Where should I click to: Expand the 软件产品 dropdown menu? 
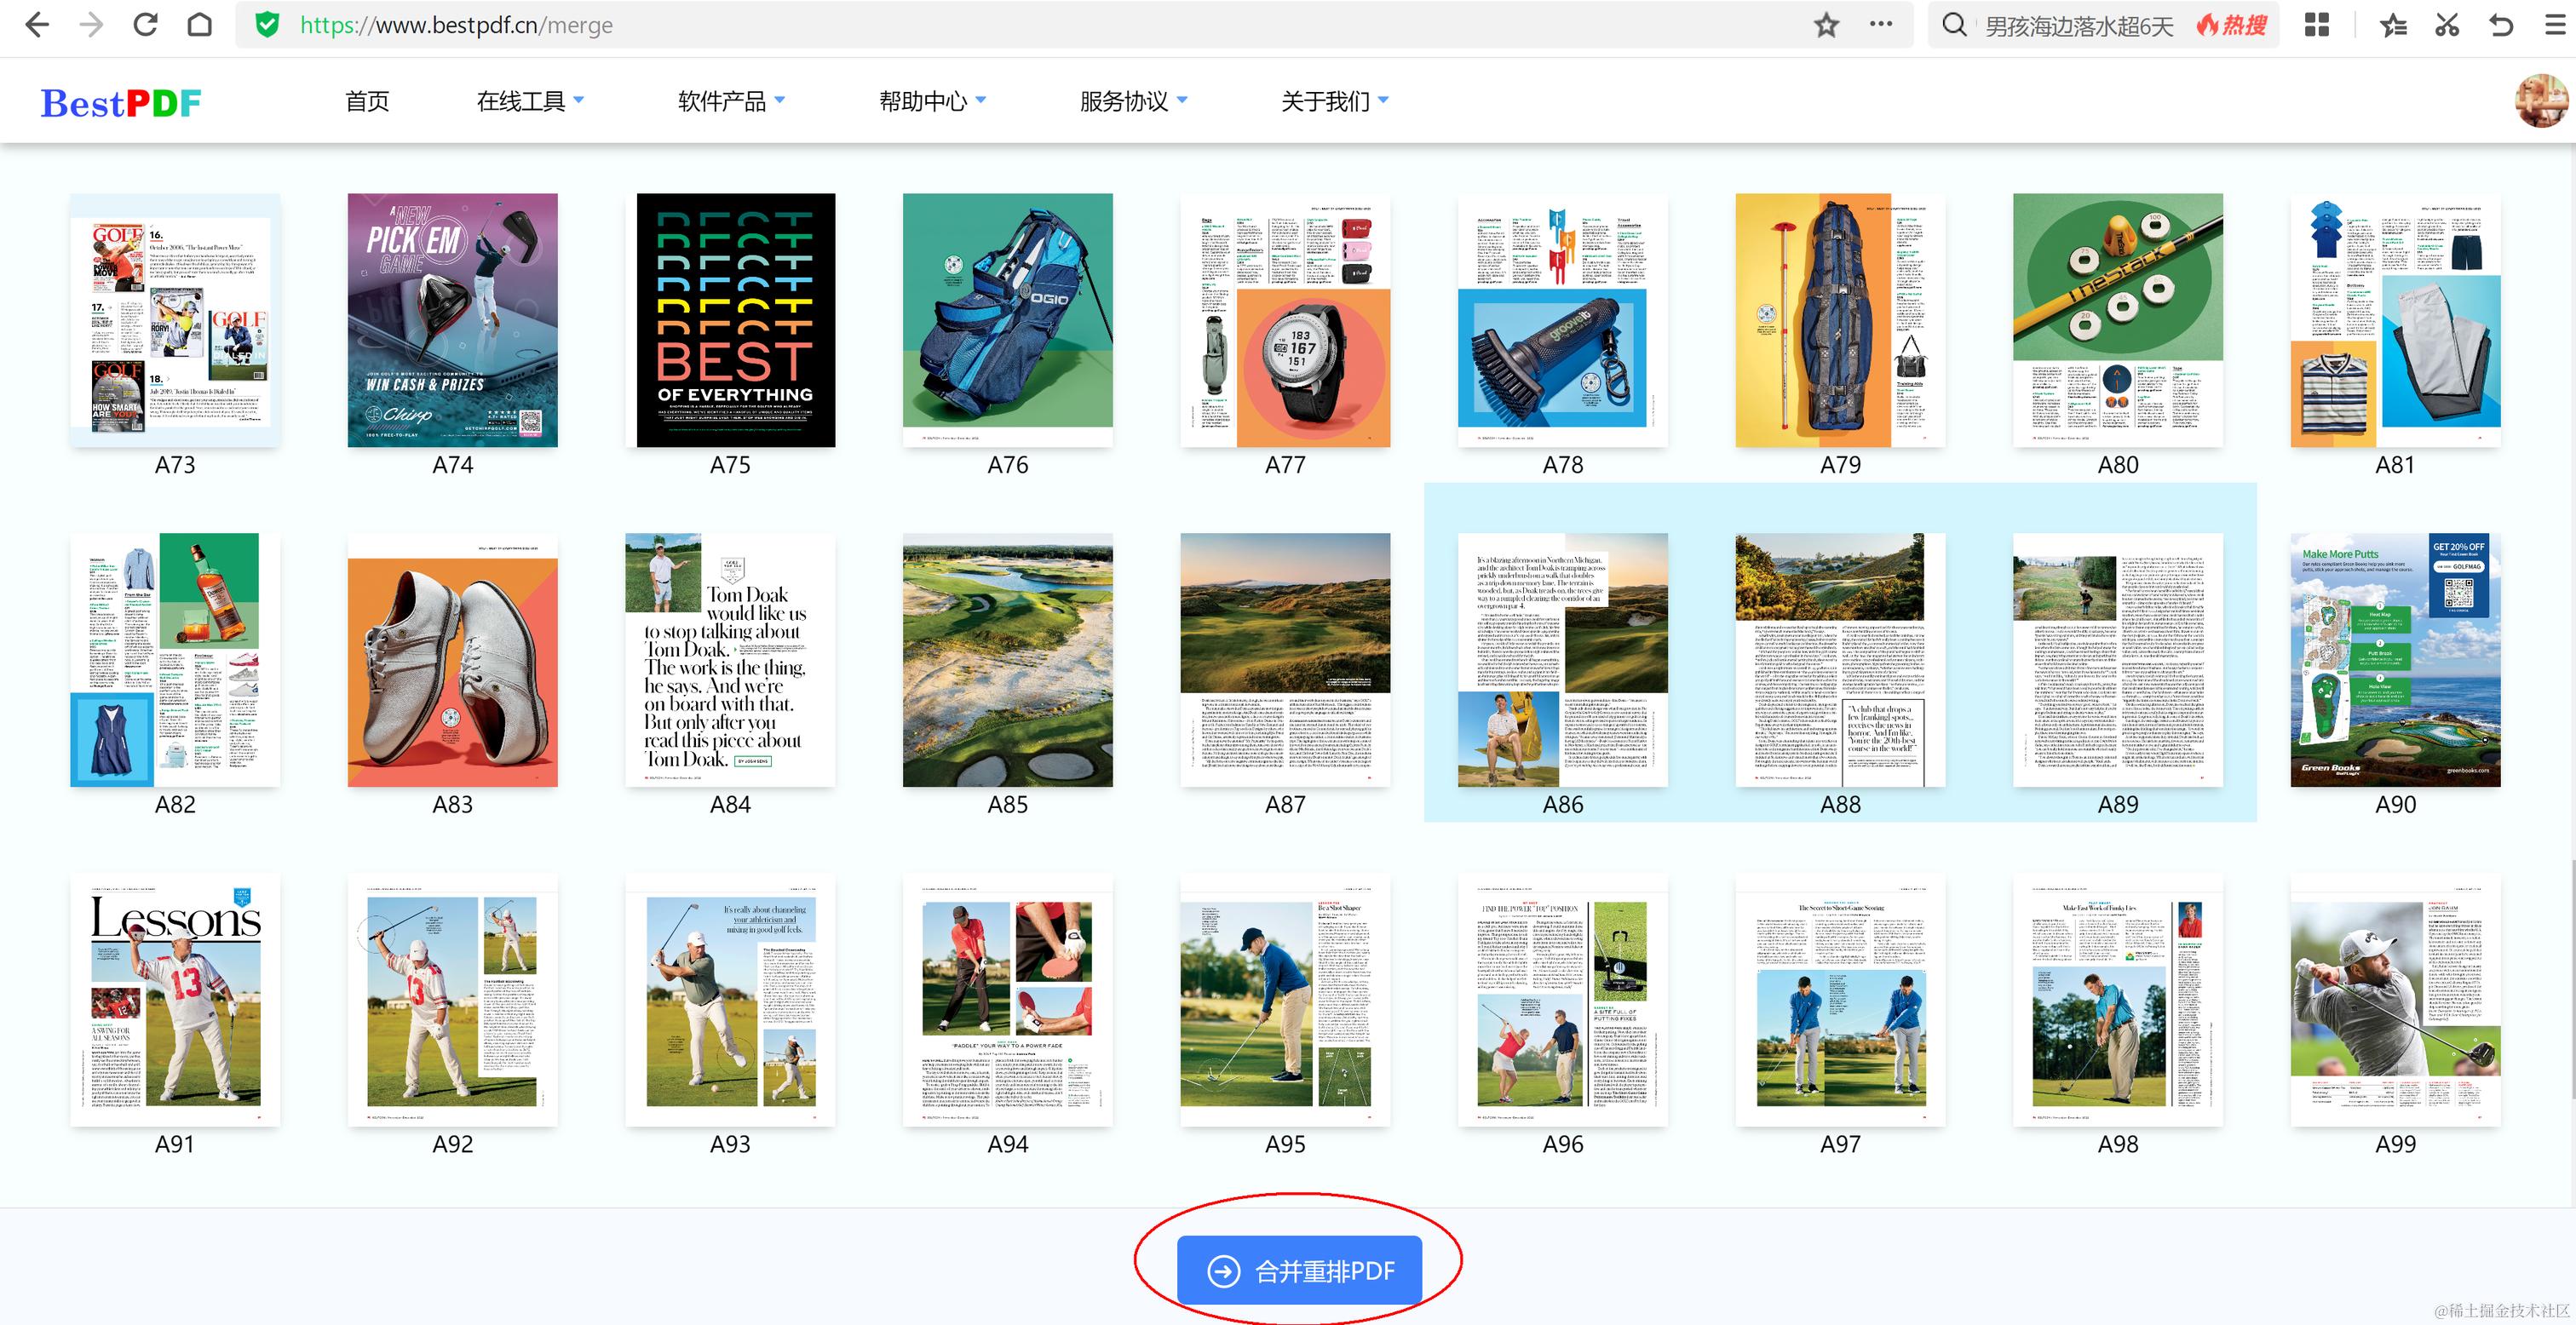click(731, 101)
